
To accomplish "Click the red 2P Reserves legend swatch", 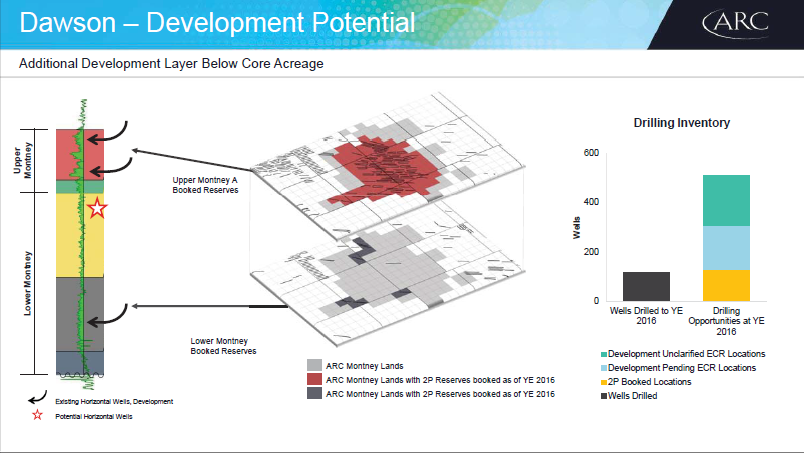I will [314, 379].
